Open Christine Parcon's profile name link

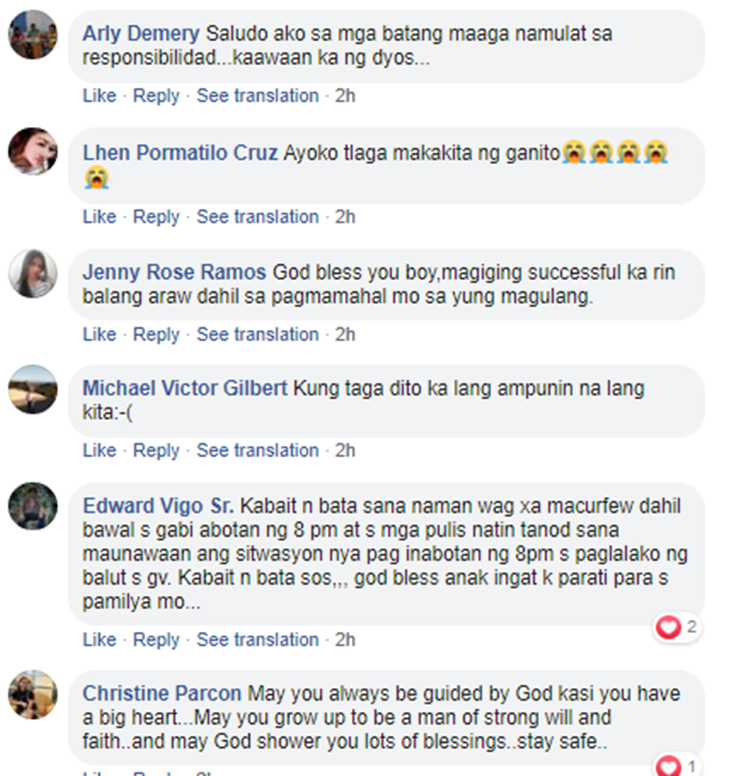pyautogui.click(x=162, y=693)
